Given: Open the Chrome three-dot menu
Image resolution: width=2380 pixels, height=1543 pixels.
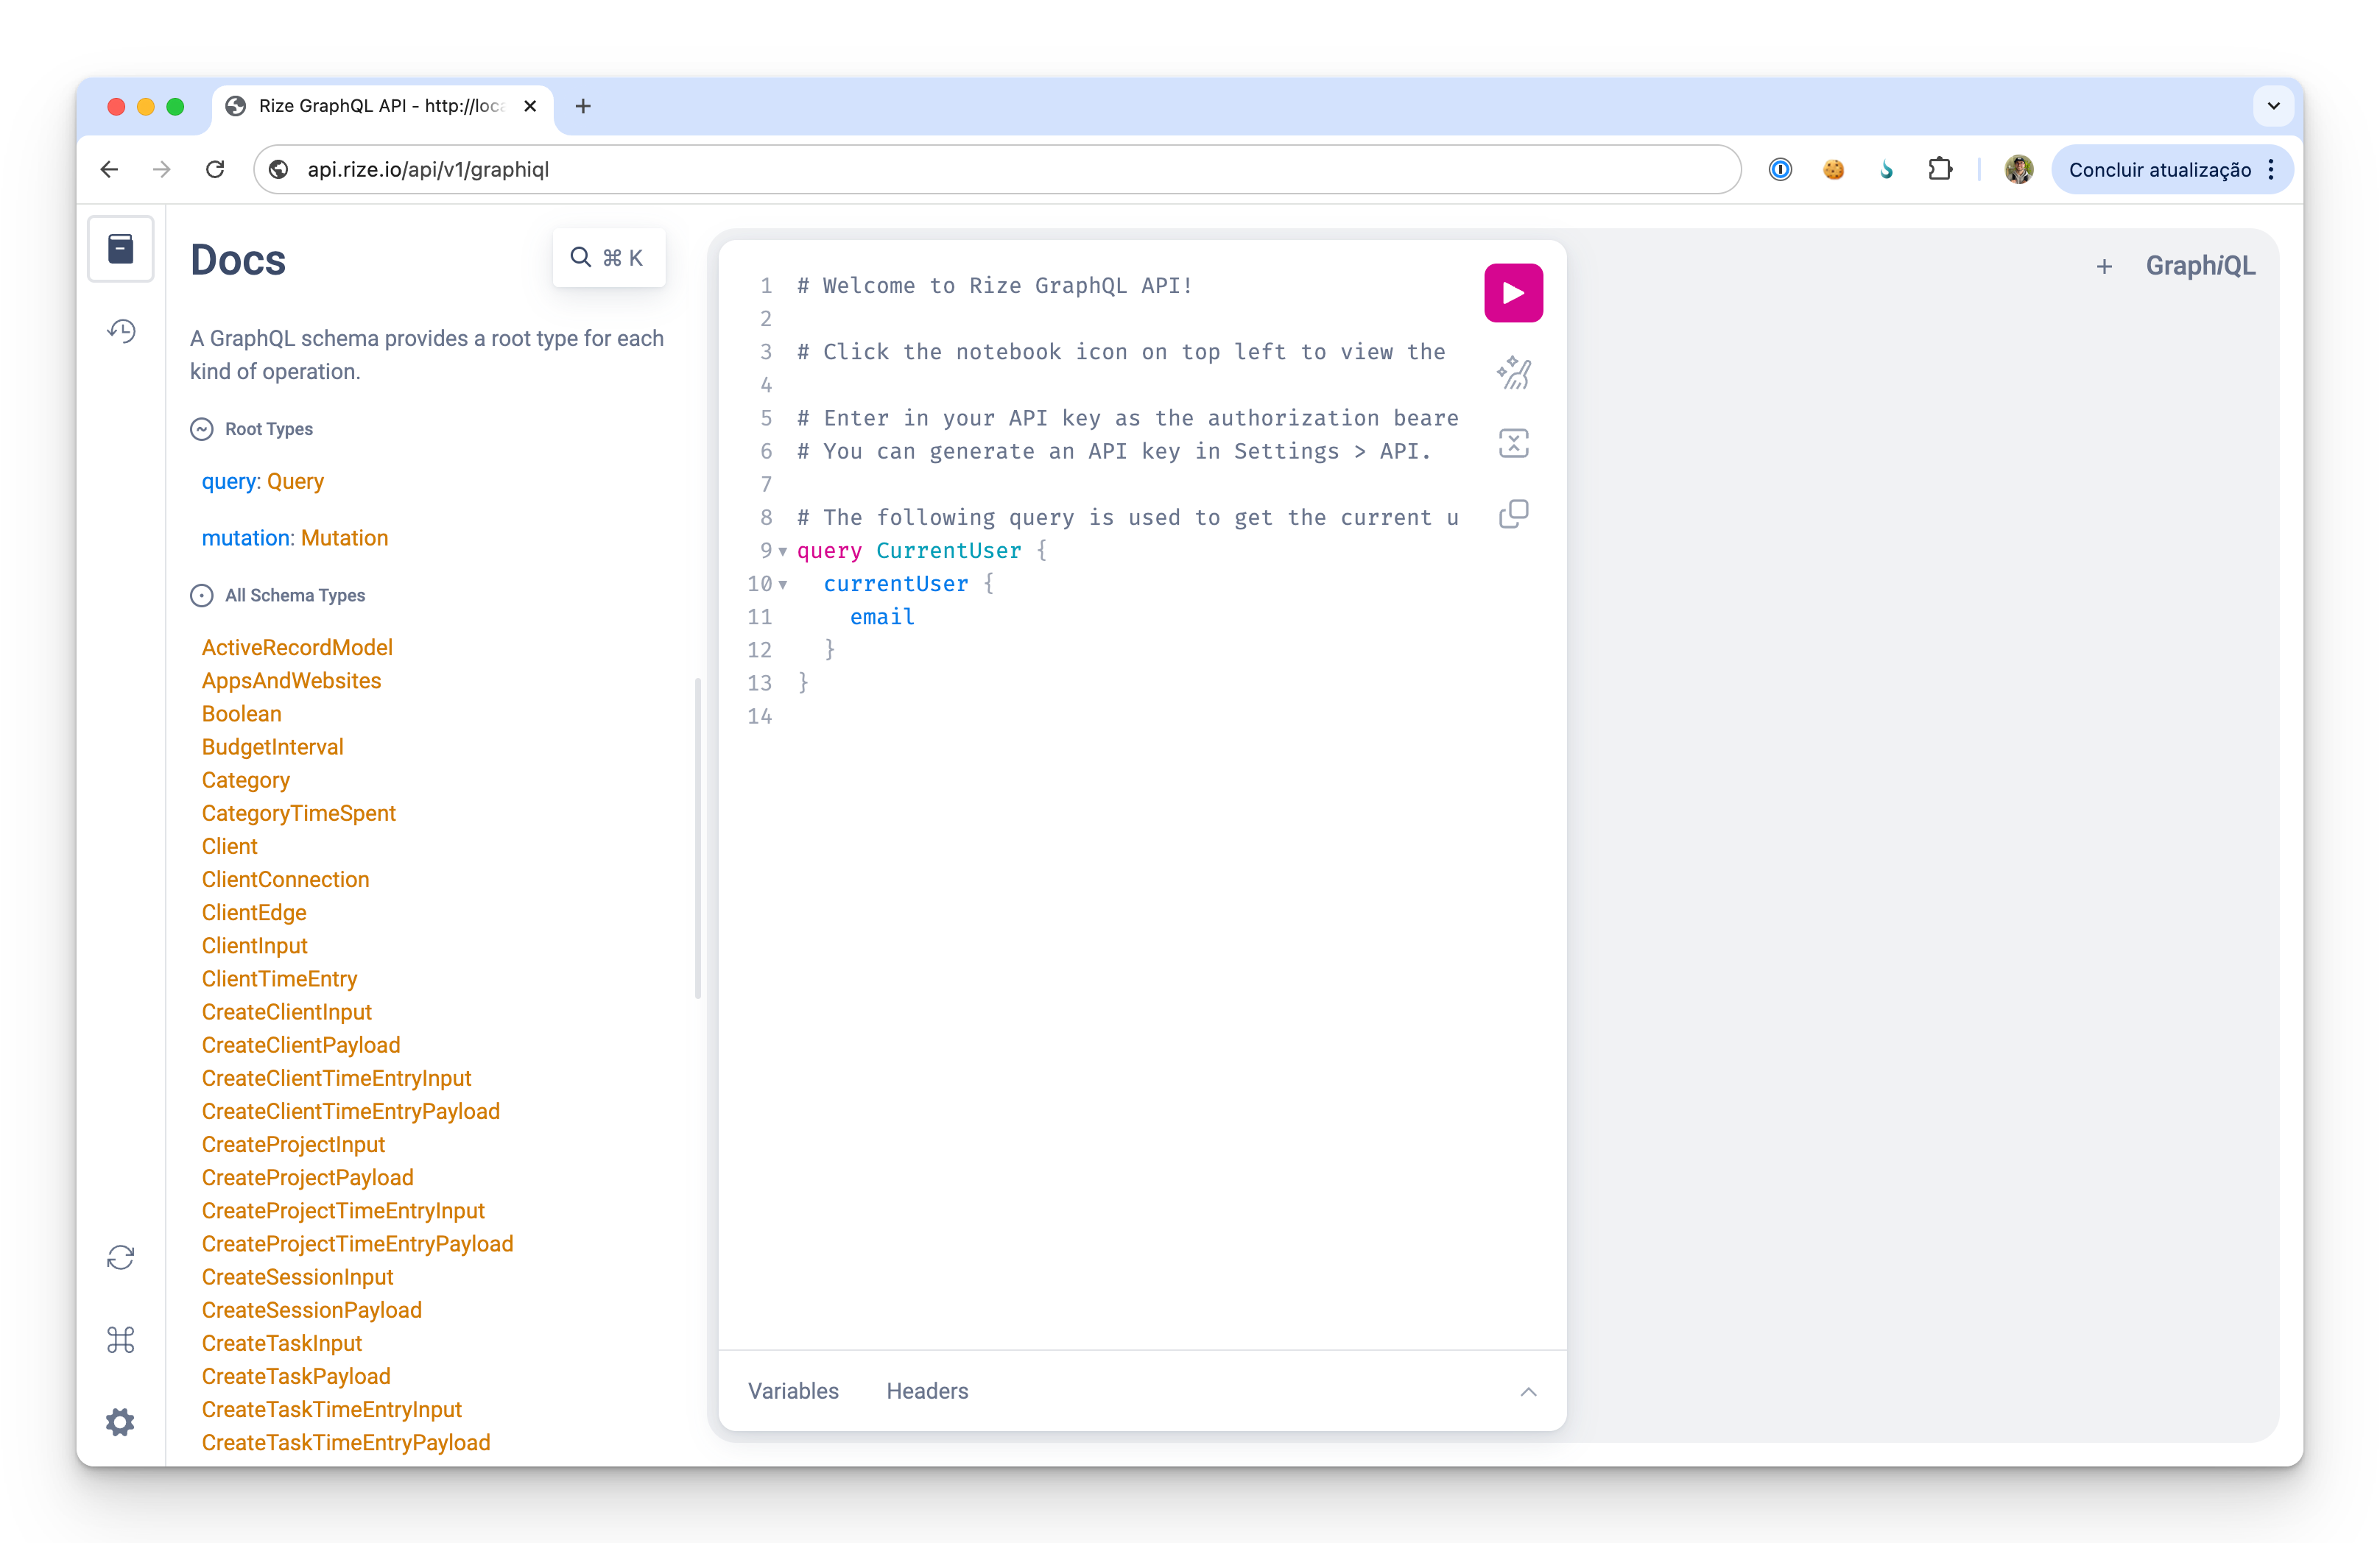Looking at the screenshot, I should coord(2271,170).
